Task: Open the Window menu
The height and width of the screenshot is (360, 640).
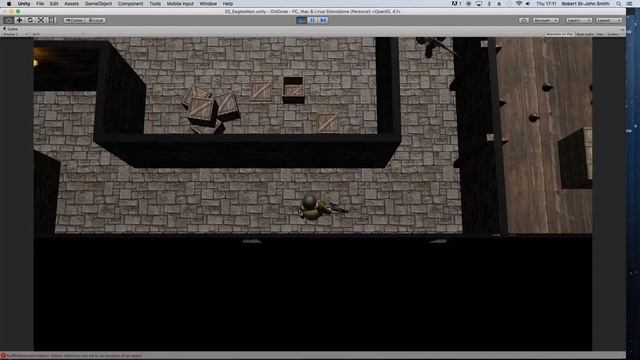Action: 208,4
